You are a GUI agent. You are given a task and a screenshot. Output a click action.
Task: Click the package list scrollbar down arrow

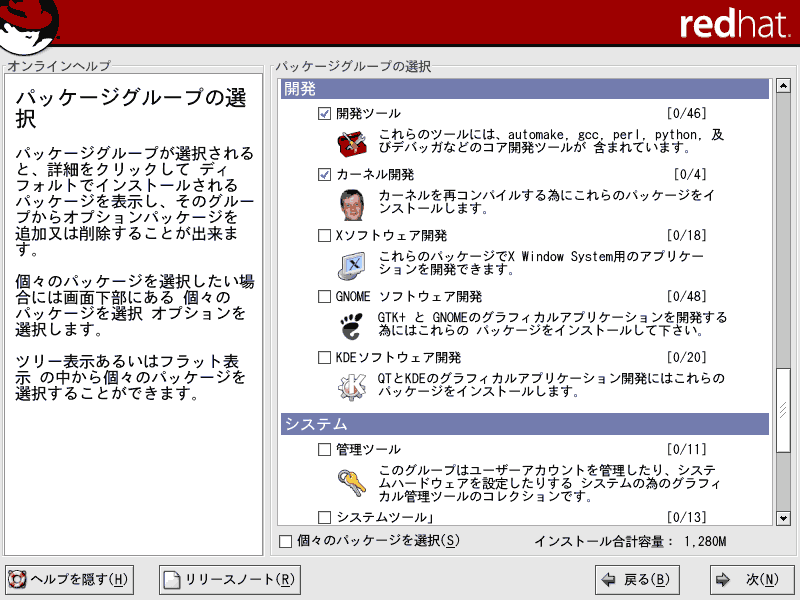pyautogui.click(x=783, y=517)
